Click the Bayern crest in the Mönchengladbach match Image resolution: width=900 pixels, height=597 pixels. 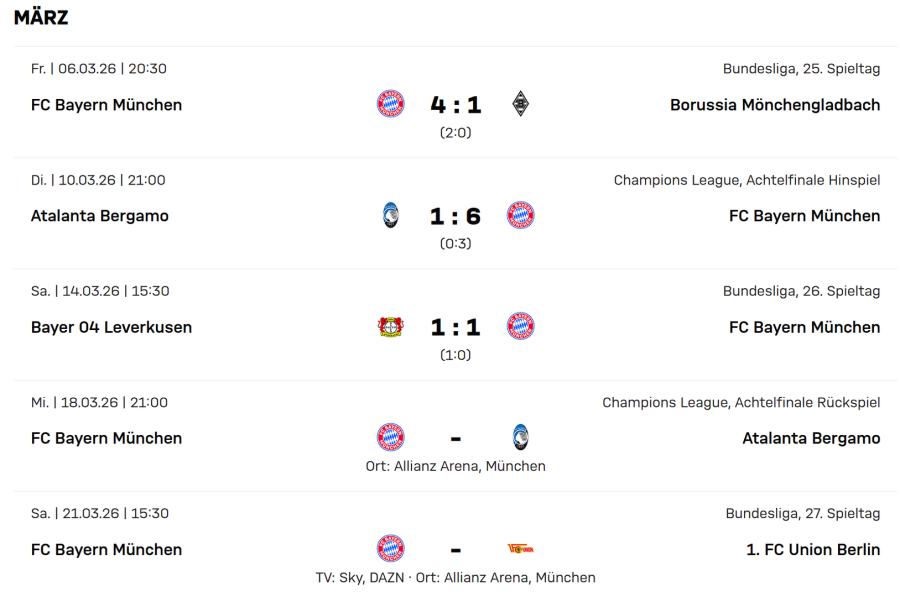pyautogui.click(x=391, y=104)
